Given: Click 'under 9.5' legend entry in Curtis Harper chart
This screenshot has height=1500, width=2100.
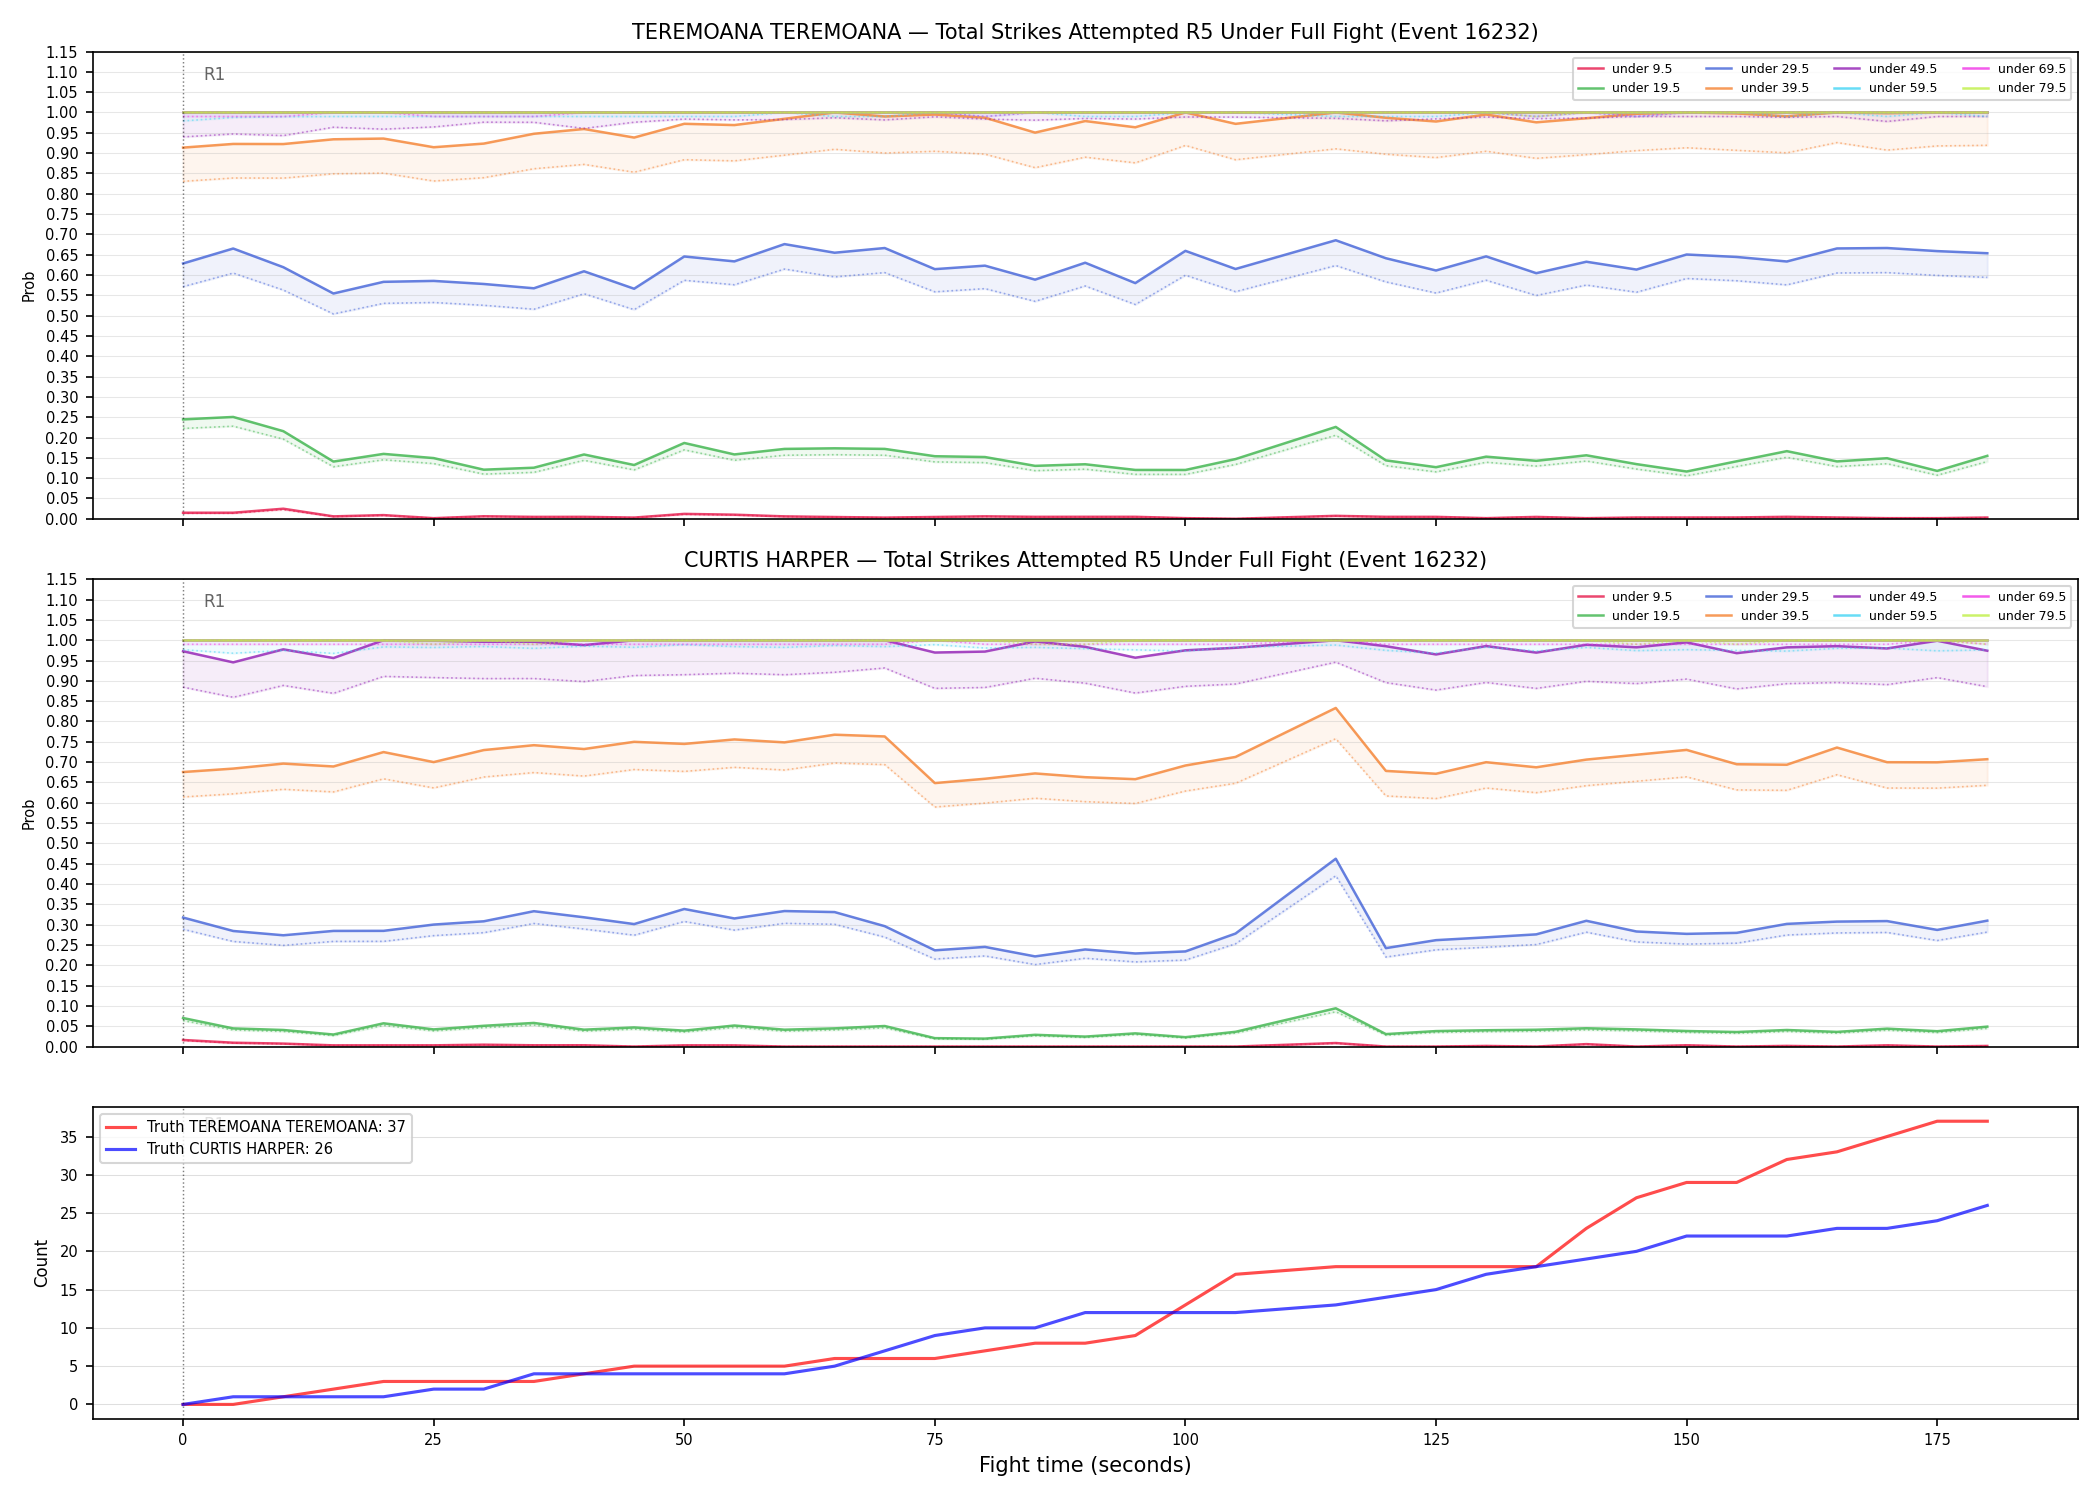Looking at the screenshot, I should pos(1625,597).
